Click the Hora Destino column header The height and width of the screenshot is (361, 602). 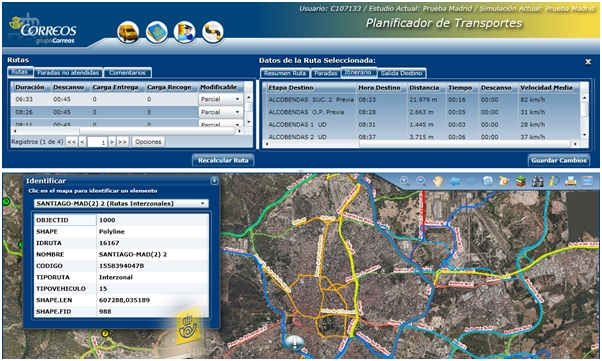[x=379, y=88]
